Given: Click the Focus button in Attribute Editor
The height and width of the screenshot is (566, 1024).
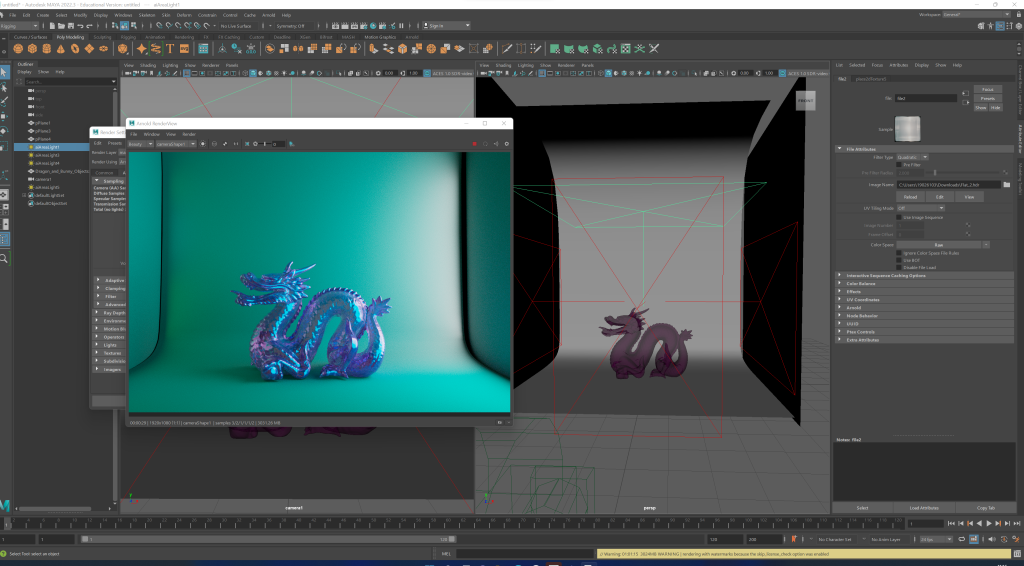Looking at the screenshot, I should [987, 89].
